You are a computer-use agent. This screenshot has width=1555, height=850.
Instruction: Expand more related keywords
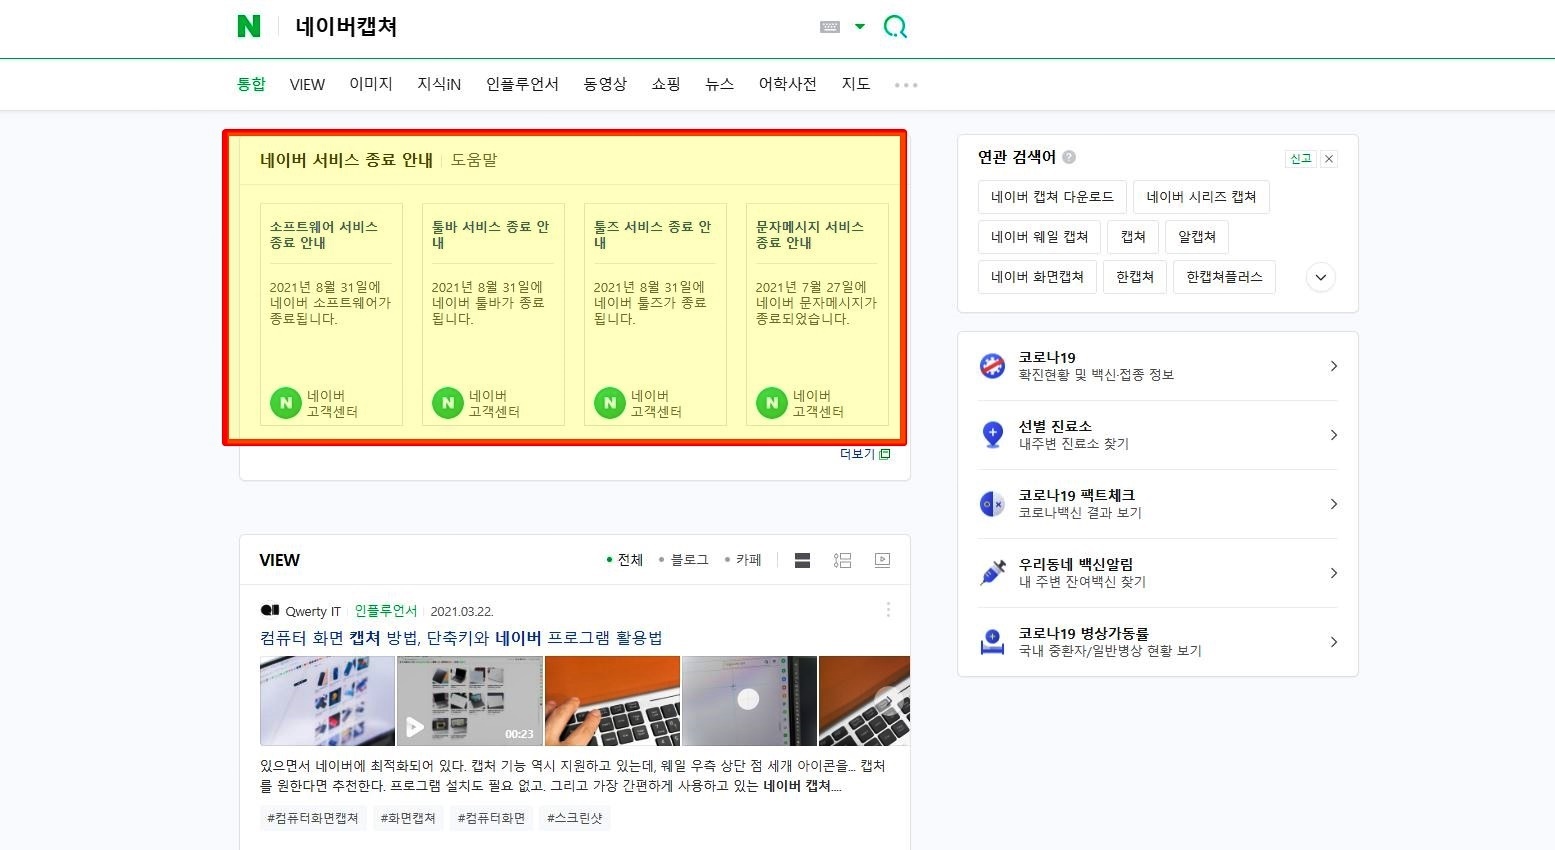point(1320,277)
